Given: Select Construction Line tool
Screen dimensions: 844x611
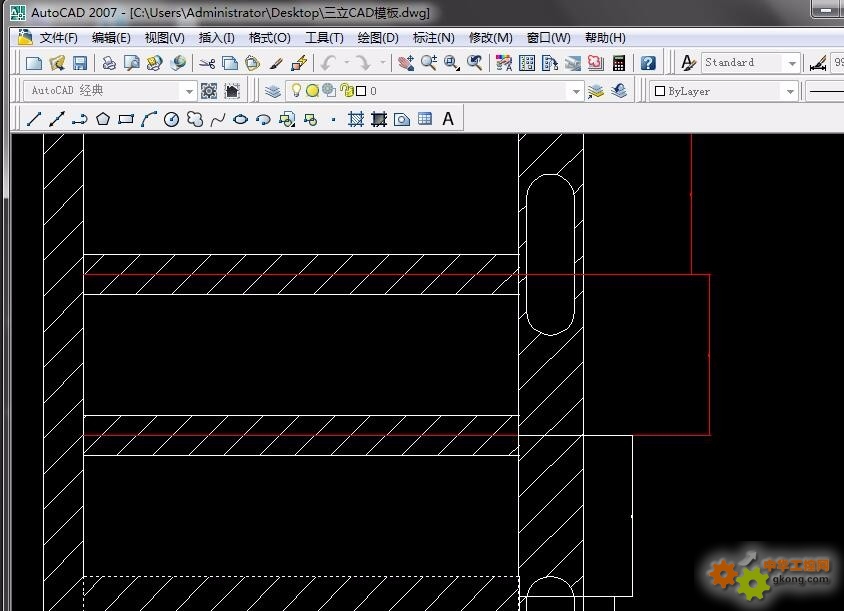Looking at the screenshot, I should pyautogui.click(x=57, y=119).
